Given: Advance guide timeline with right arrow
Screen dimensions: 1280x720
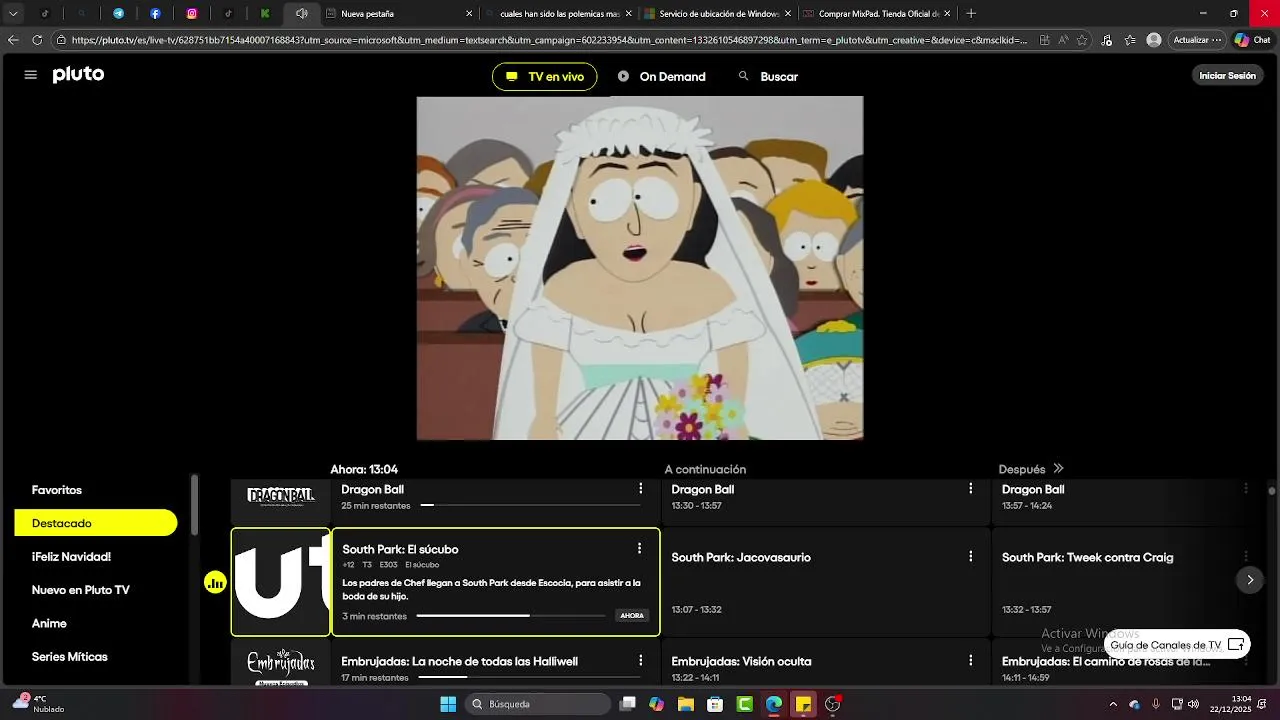Looking at the screenshot, I should [1250, 580].
